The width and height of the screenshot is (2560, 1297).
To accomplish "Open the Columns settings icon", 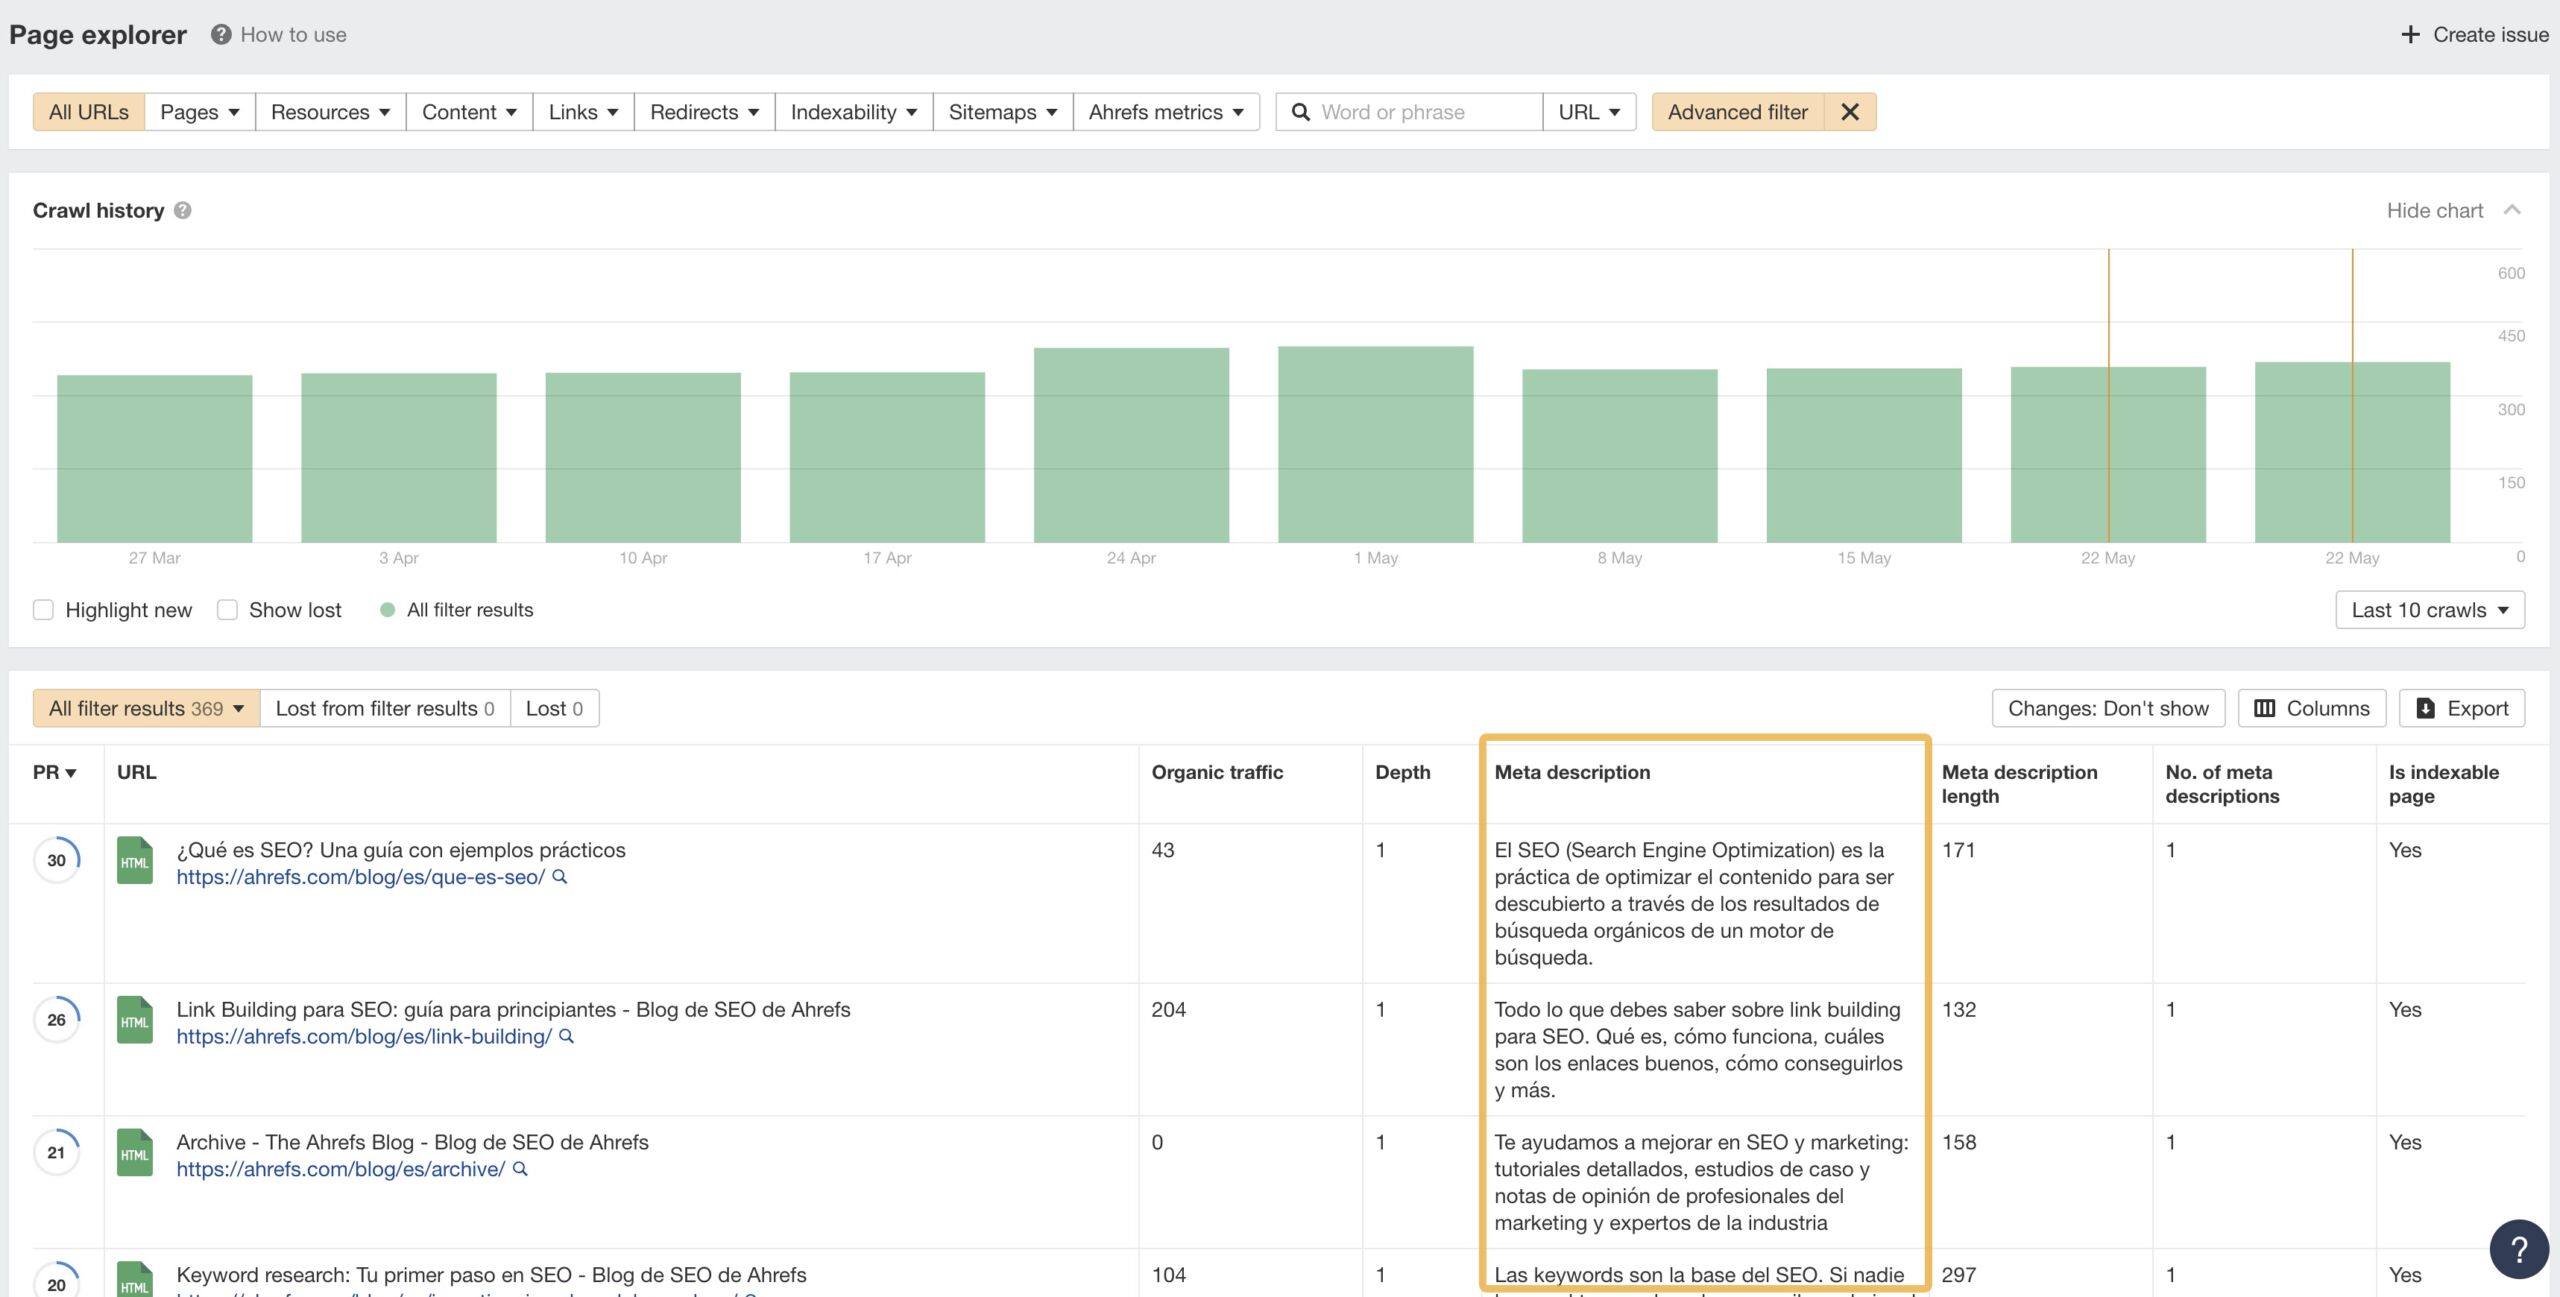I will tap(2266, 707).
